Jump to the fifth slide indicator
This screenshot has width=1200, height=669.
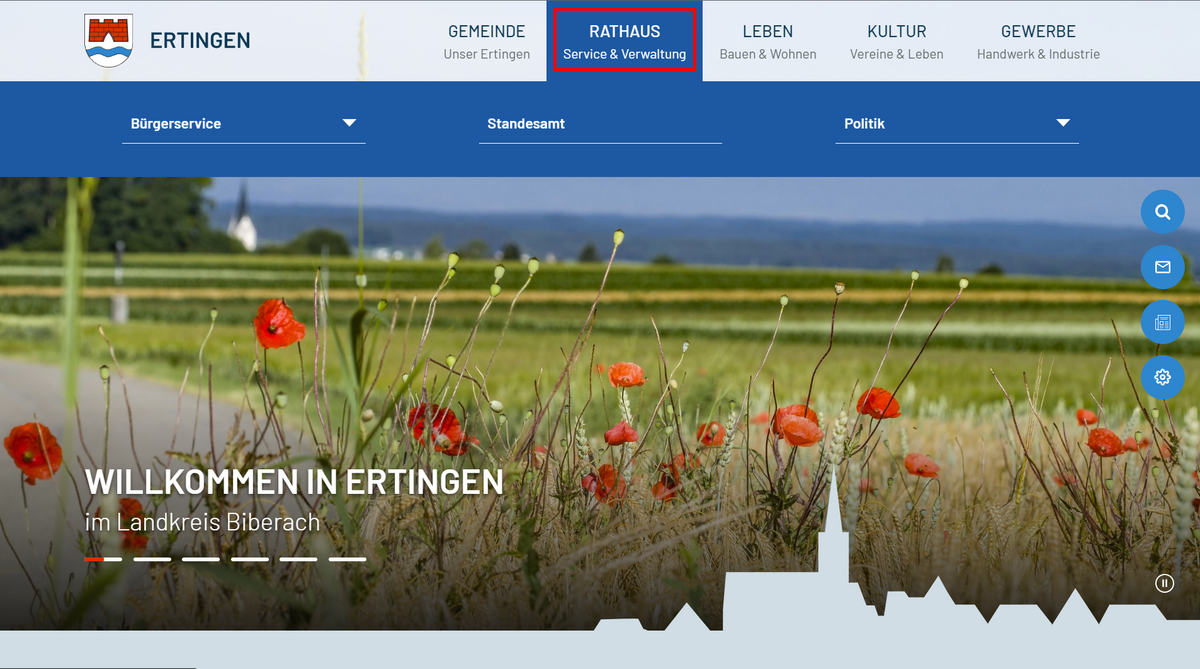point(298,559)
